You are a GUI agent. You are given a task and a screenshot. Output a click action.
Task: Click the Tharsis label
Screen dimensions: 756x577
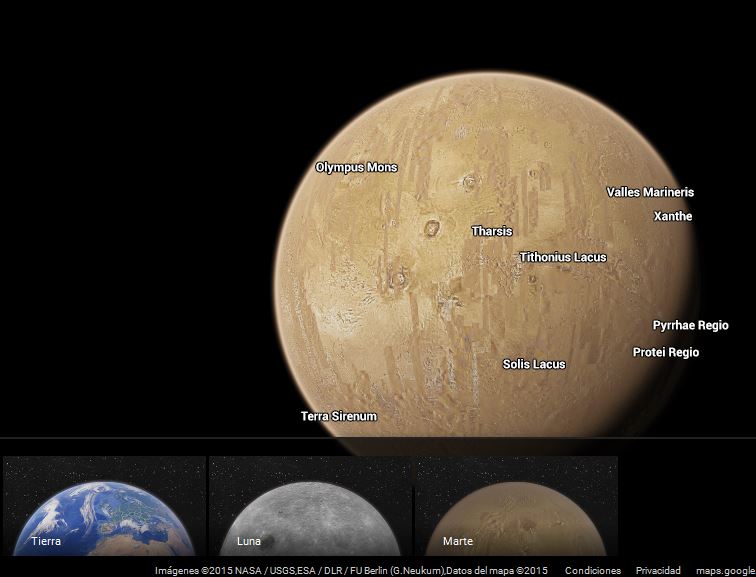click(492, 231)
